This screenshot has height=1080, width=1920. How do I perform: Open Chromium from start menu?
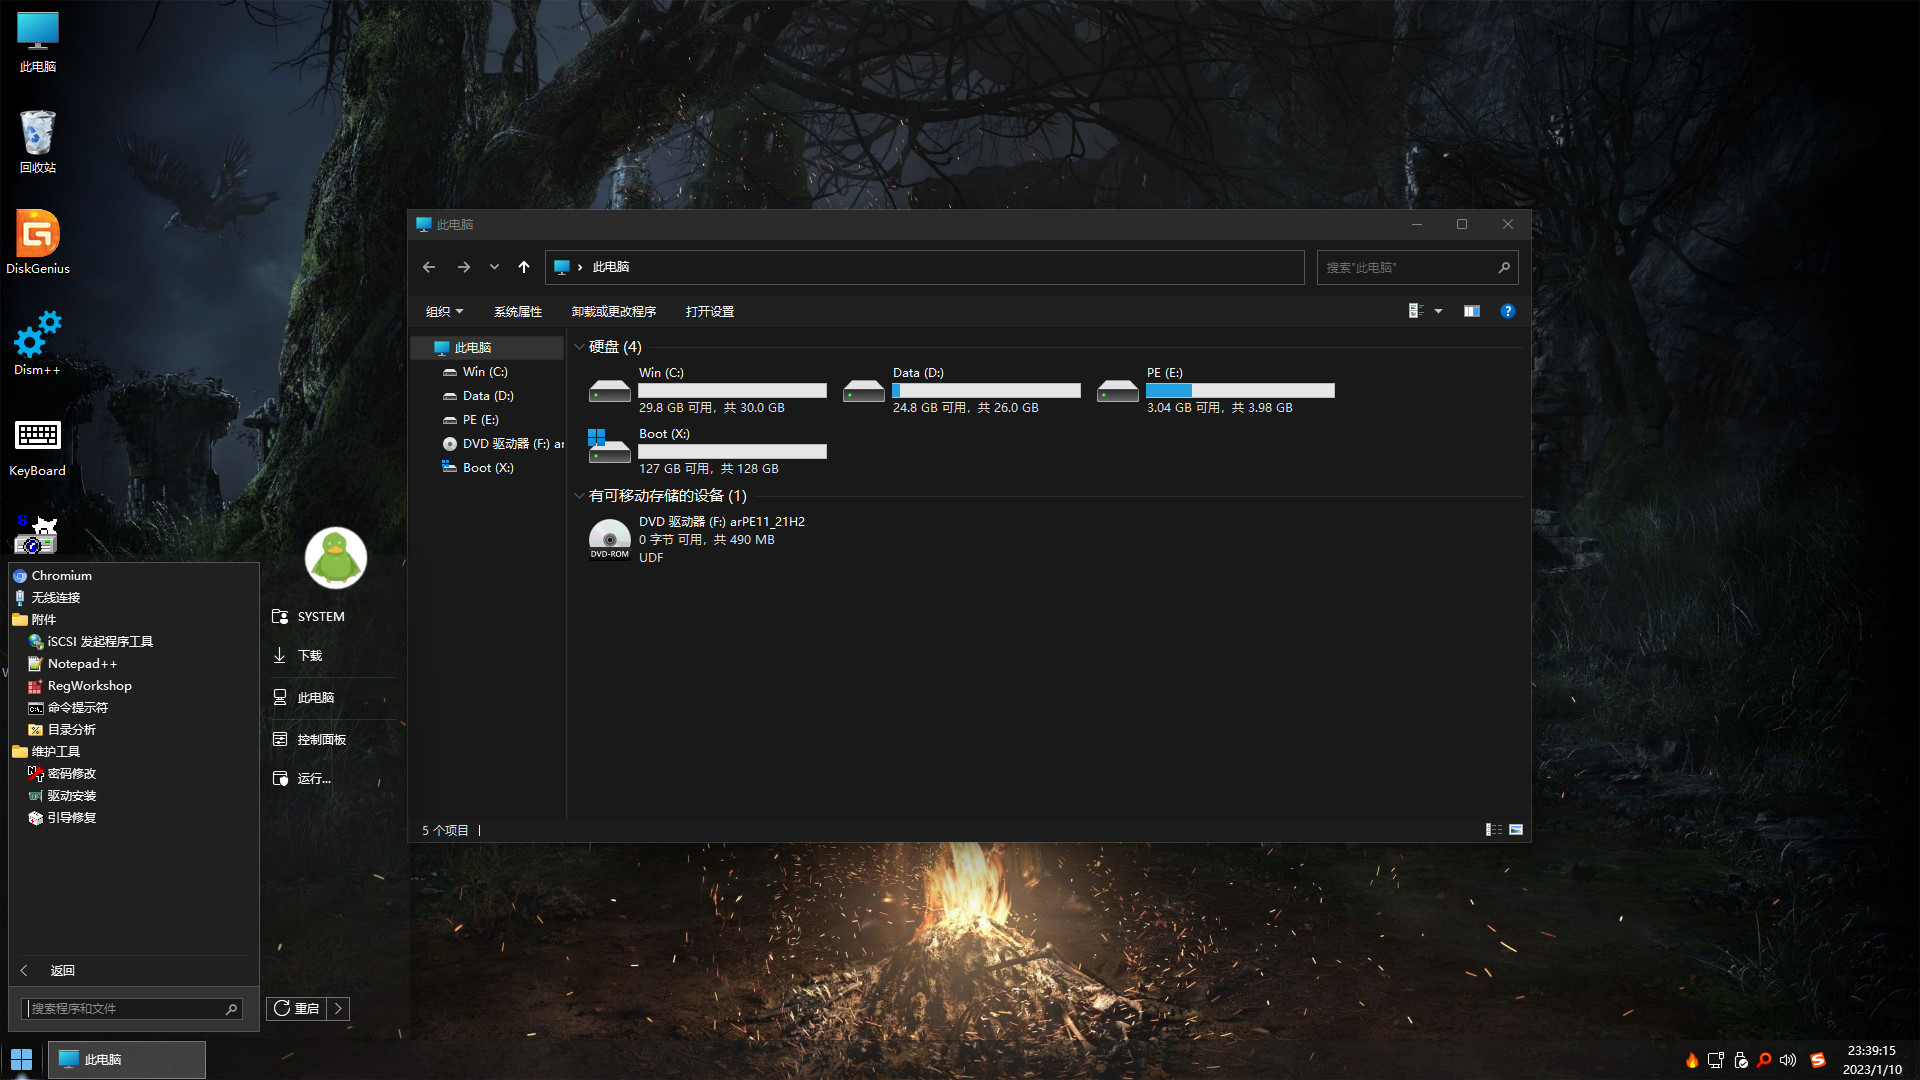pyautogui.click(x=52, y=576)
